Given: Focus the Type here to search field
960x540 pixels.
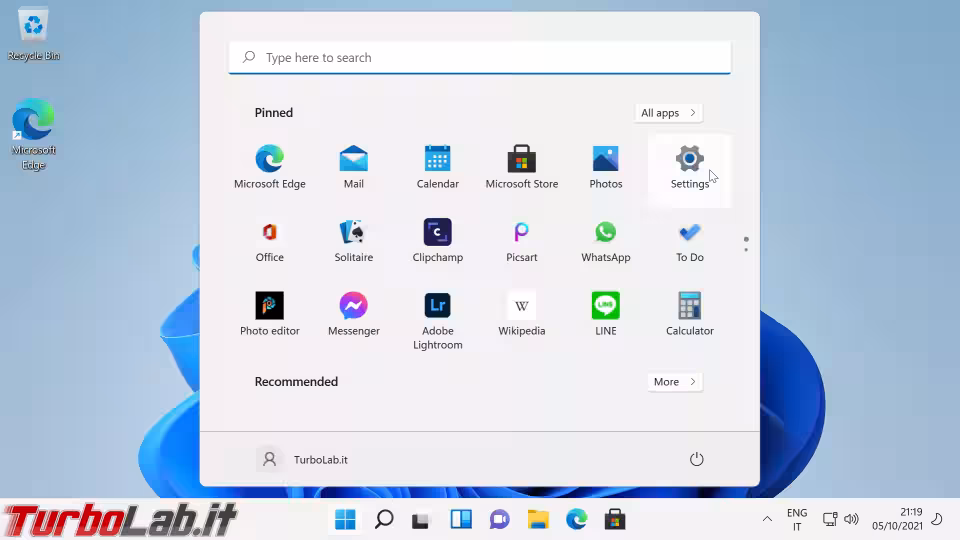Looking at the screenshot, I should [x=479, y=58].
